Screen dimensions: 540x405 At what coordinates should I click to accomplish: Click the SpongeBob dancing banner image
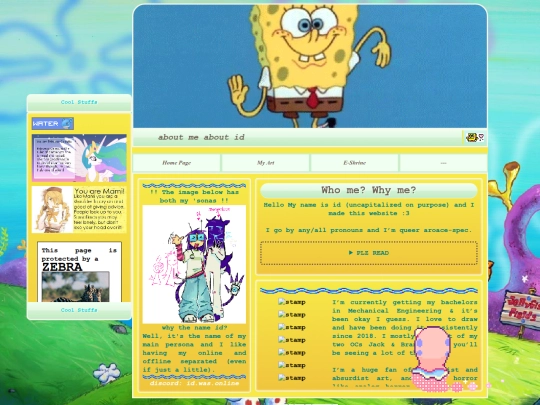tap(310, 66)
